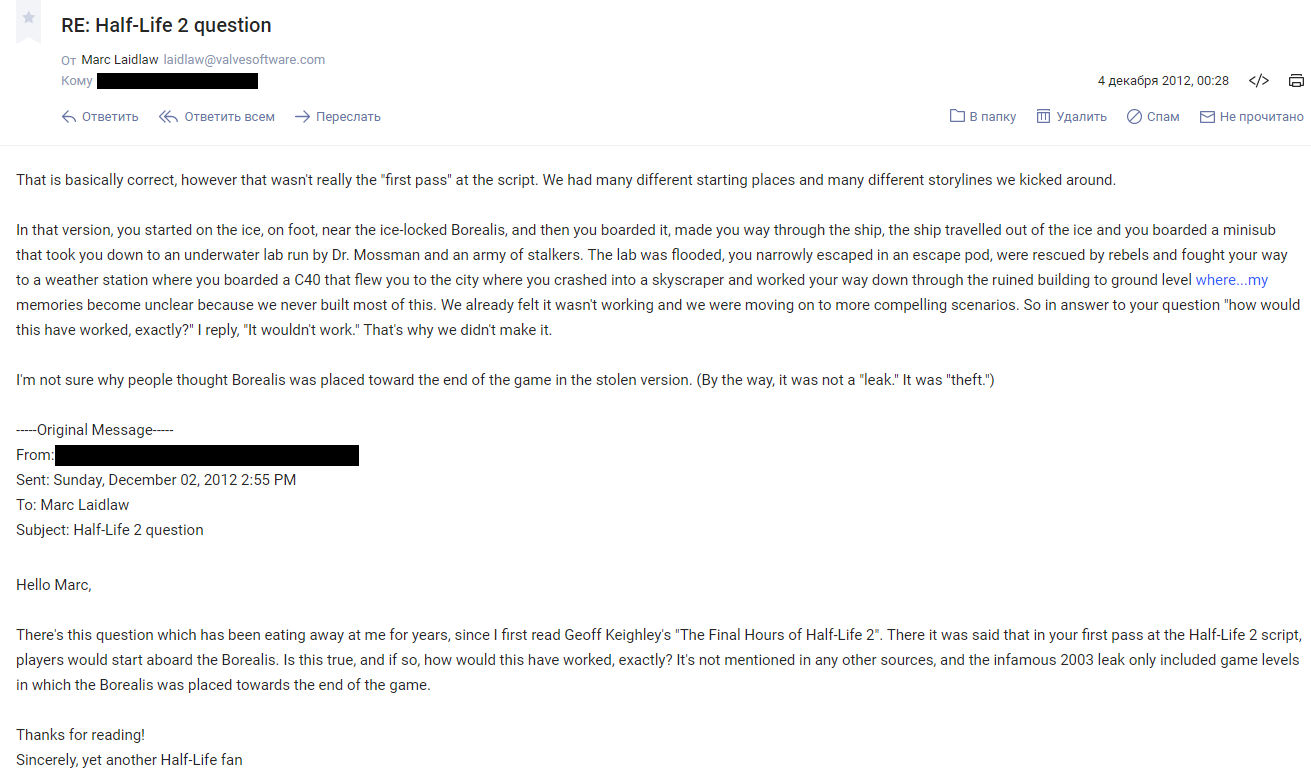The image size is (1311, 778).
Task: Click the folder icon for moving mail
Action: pos(957,117)
